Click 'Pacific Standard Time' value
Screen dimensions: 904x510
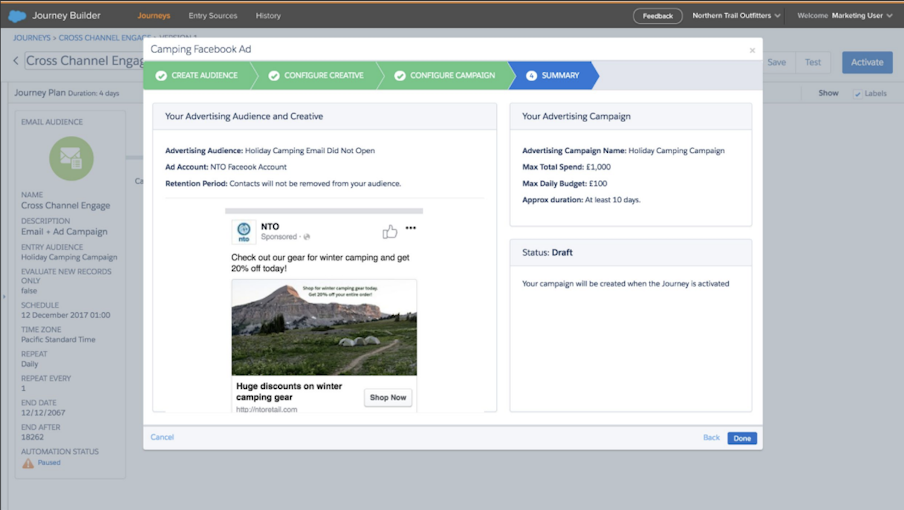pos(58,340)
